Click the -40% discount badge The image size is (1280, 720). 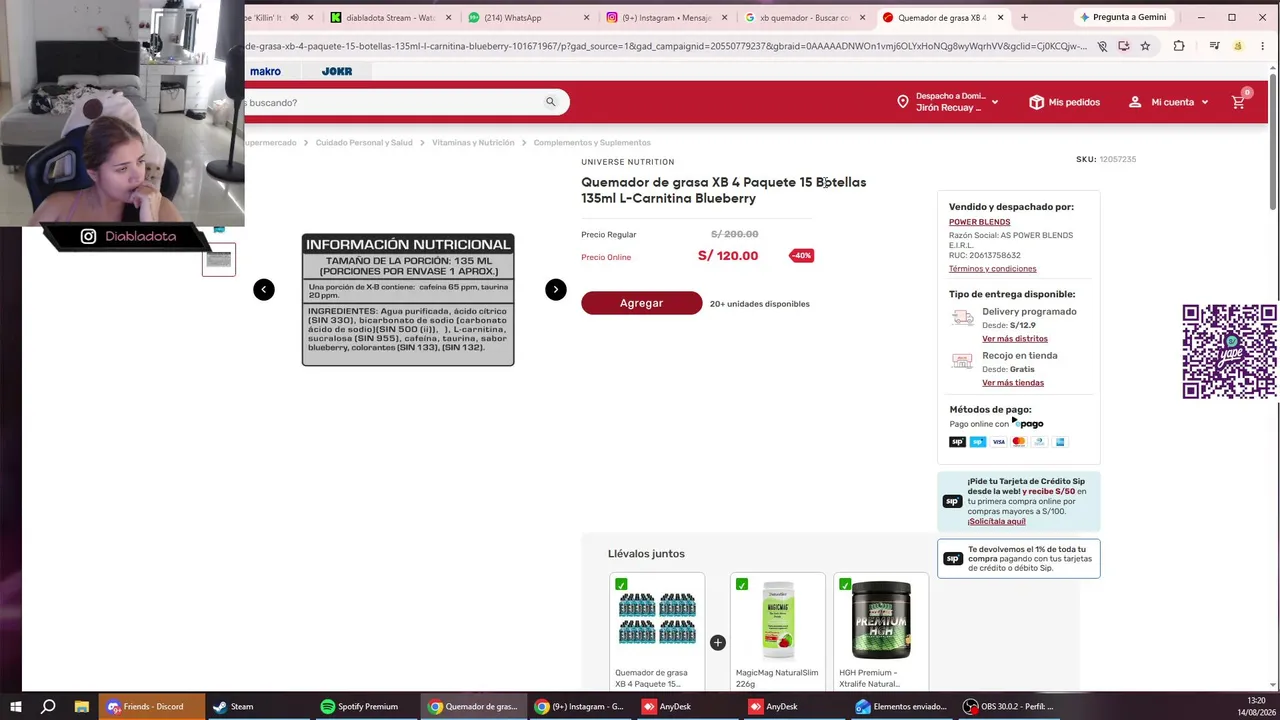tap(802, 256)
